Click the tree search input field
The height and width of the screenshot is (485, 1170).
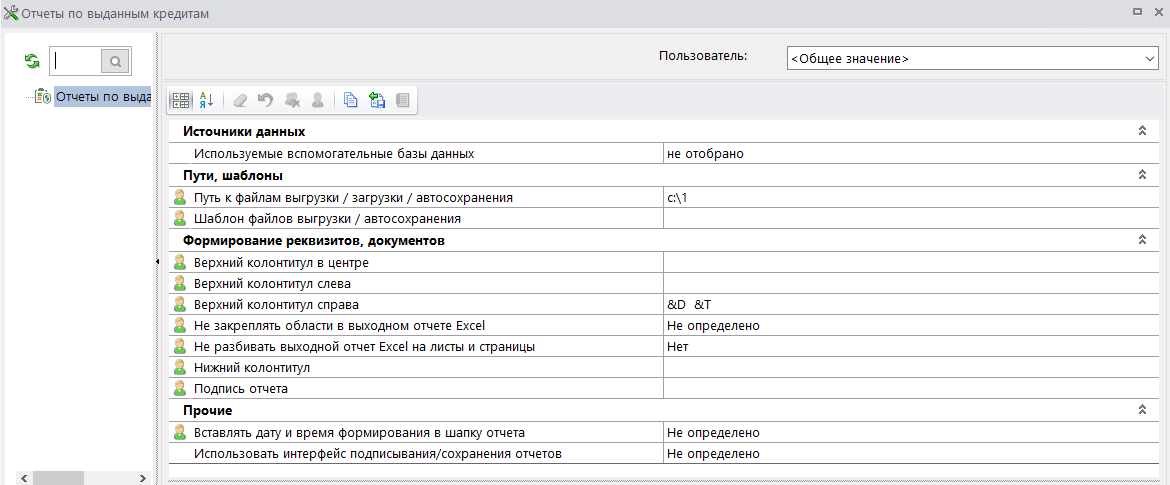76,61
